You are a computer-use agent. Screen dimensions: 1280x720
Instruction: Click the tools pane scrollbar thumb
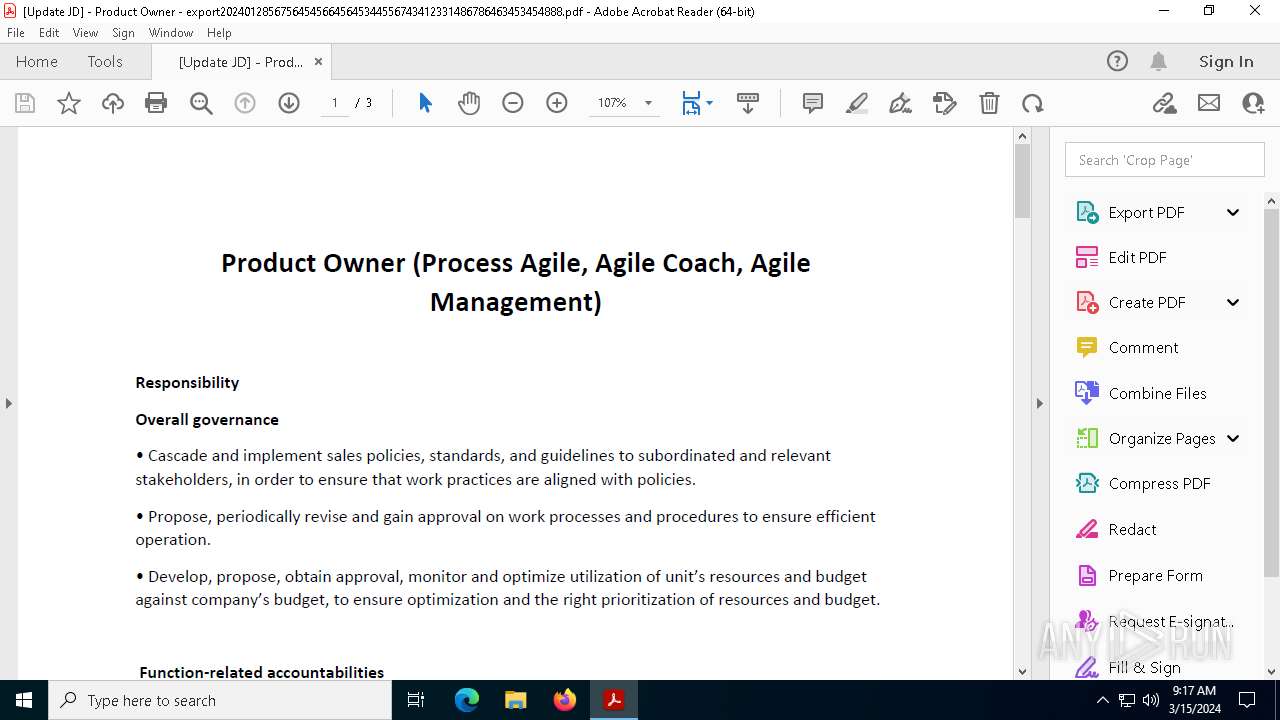[1272, 392]
